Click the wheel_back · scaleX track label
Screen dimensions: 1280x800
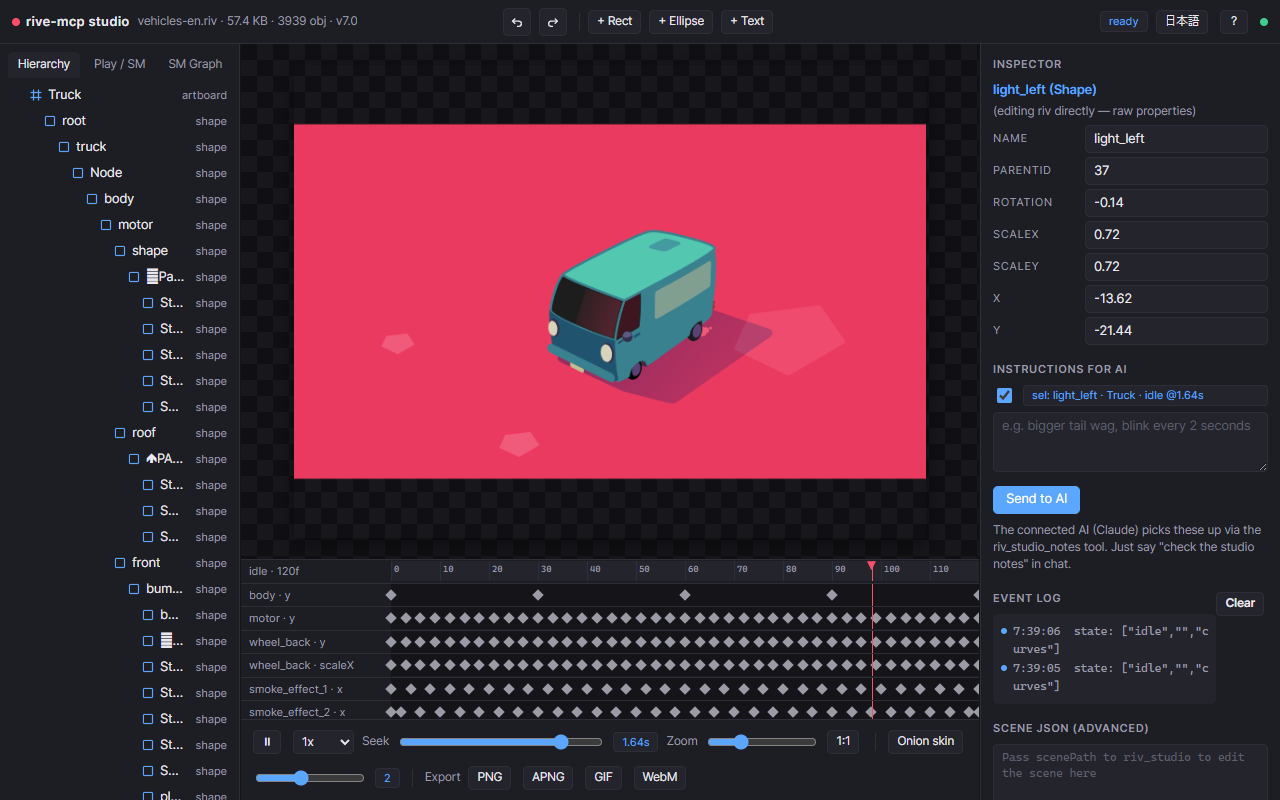click(x=301, y=665)
